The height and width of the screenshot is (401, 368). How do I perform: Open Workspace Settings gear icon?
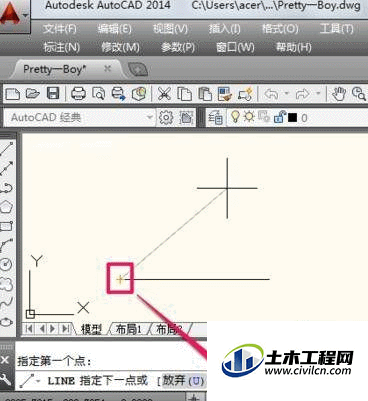tap(166, 117)
